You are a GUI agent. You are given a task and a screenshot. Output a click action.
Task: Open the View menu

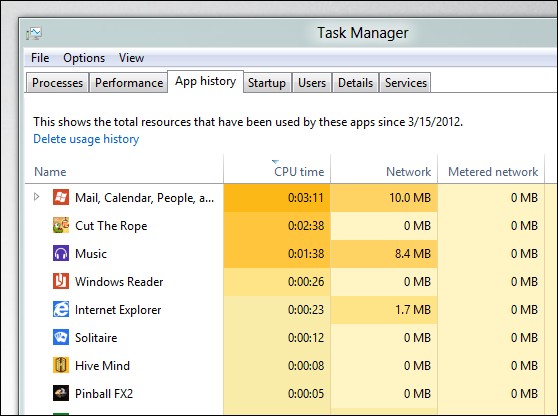tap(131, 58)
